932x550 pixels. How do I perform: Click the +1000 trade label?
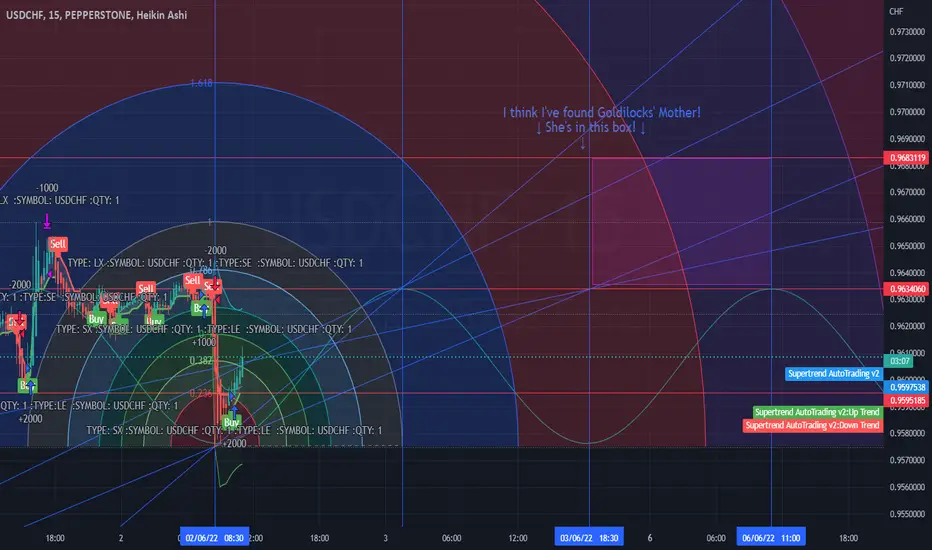point(204,342)
